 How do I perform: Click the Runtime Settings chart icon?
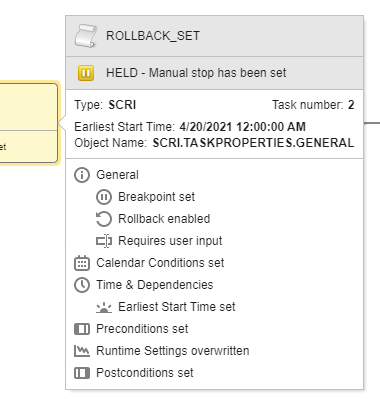82,351
